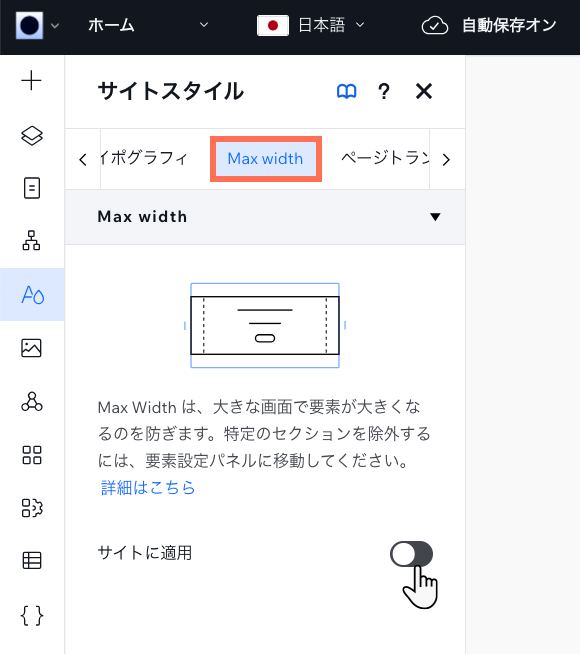Open the Masters site structure icon

[x=32, y=241]
